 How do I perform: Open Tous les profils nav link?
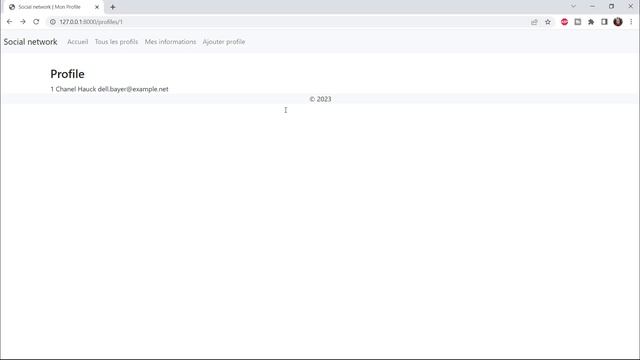coord(116,42)
